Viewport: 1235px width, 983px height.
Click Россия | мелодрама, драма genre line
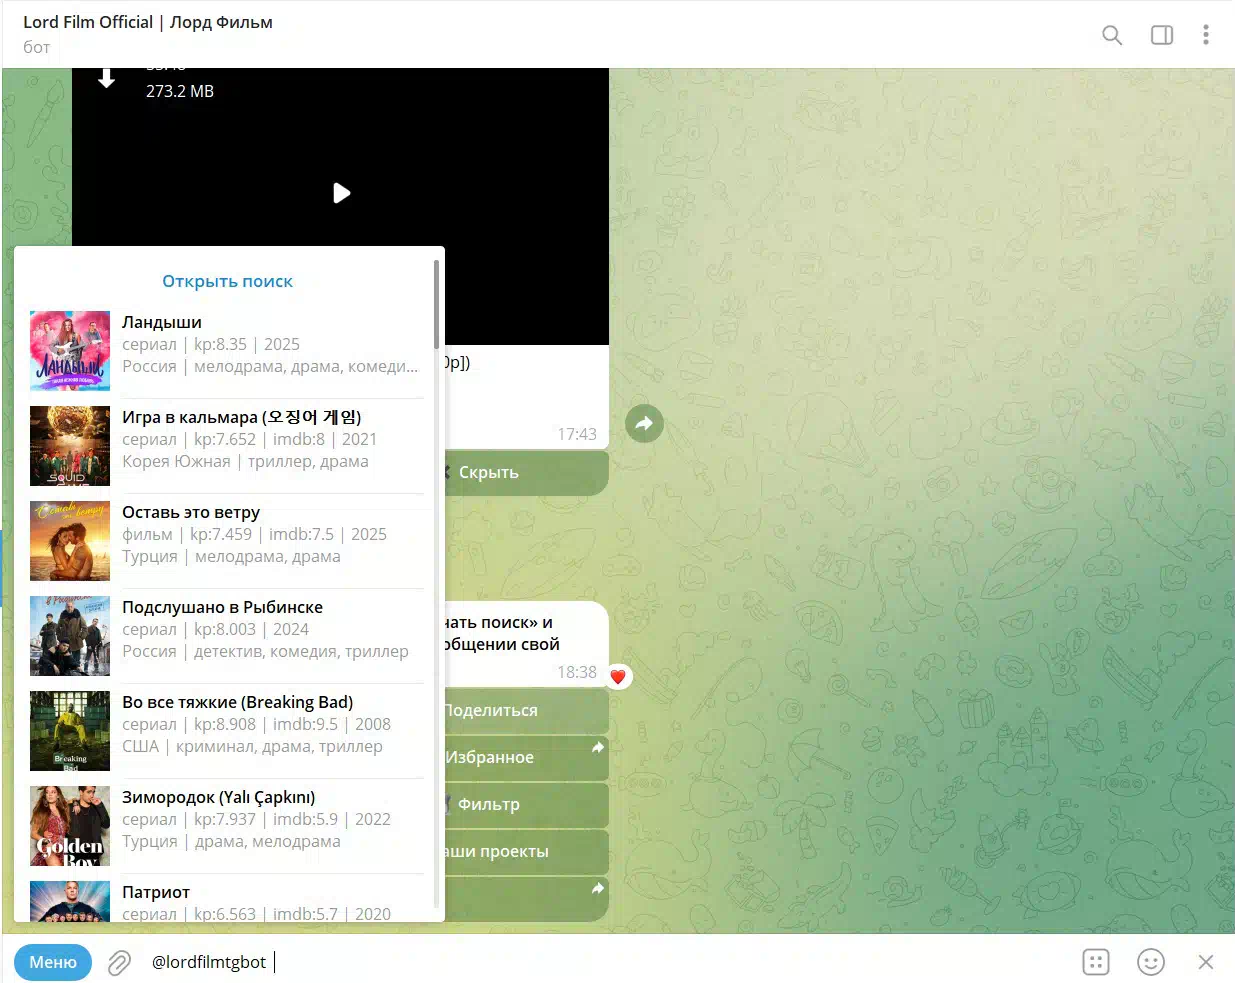point(270,366)
